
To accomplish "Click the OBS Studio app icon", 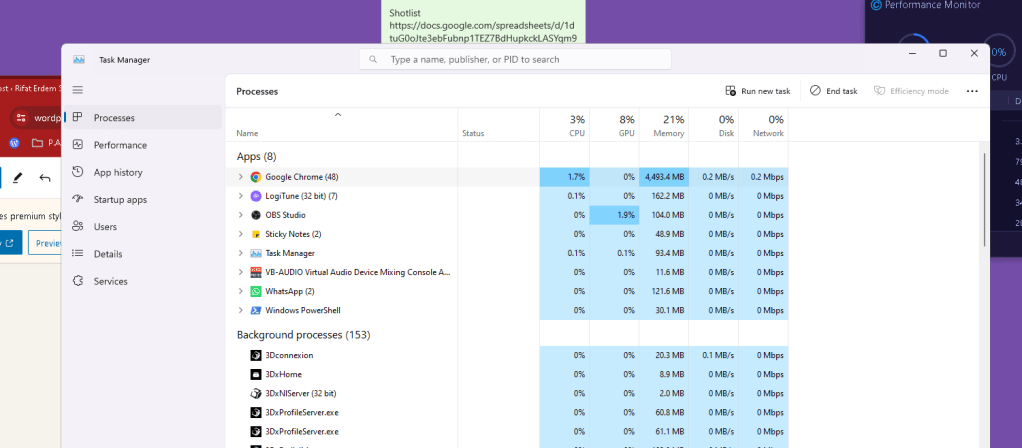I will 256,215.
